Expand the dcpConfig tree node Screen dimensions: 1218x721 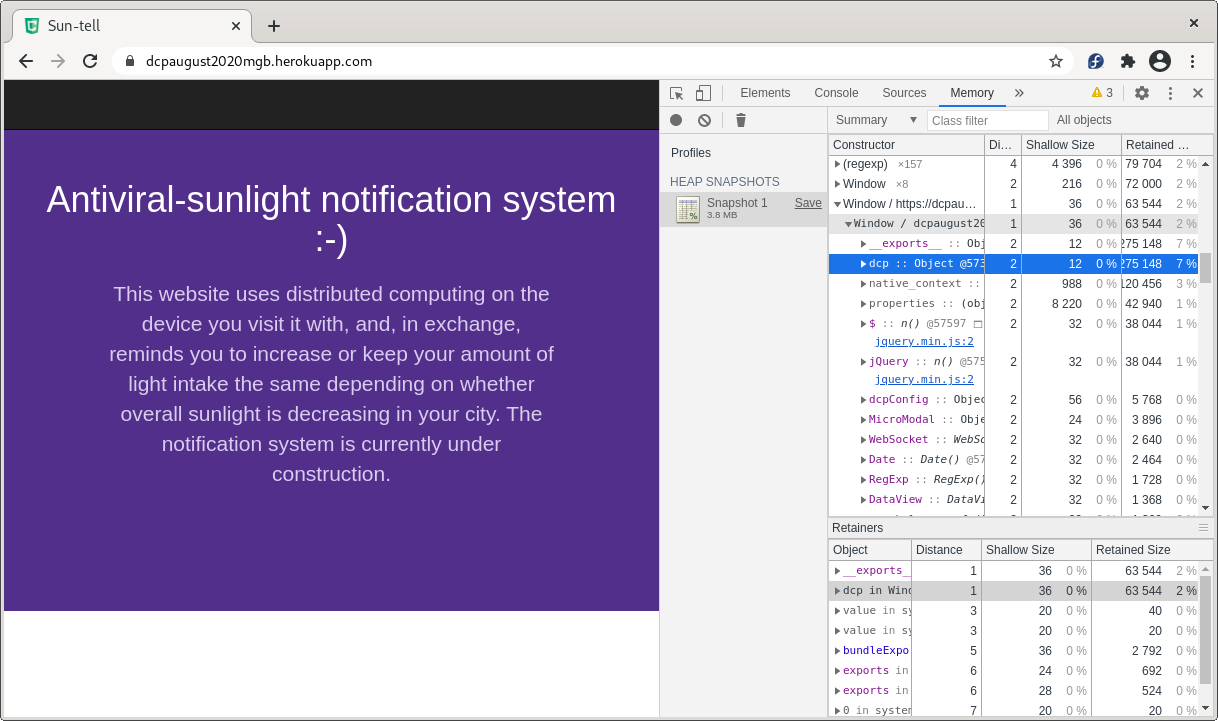pos(863,400)
